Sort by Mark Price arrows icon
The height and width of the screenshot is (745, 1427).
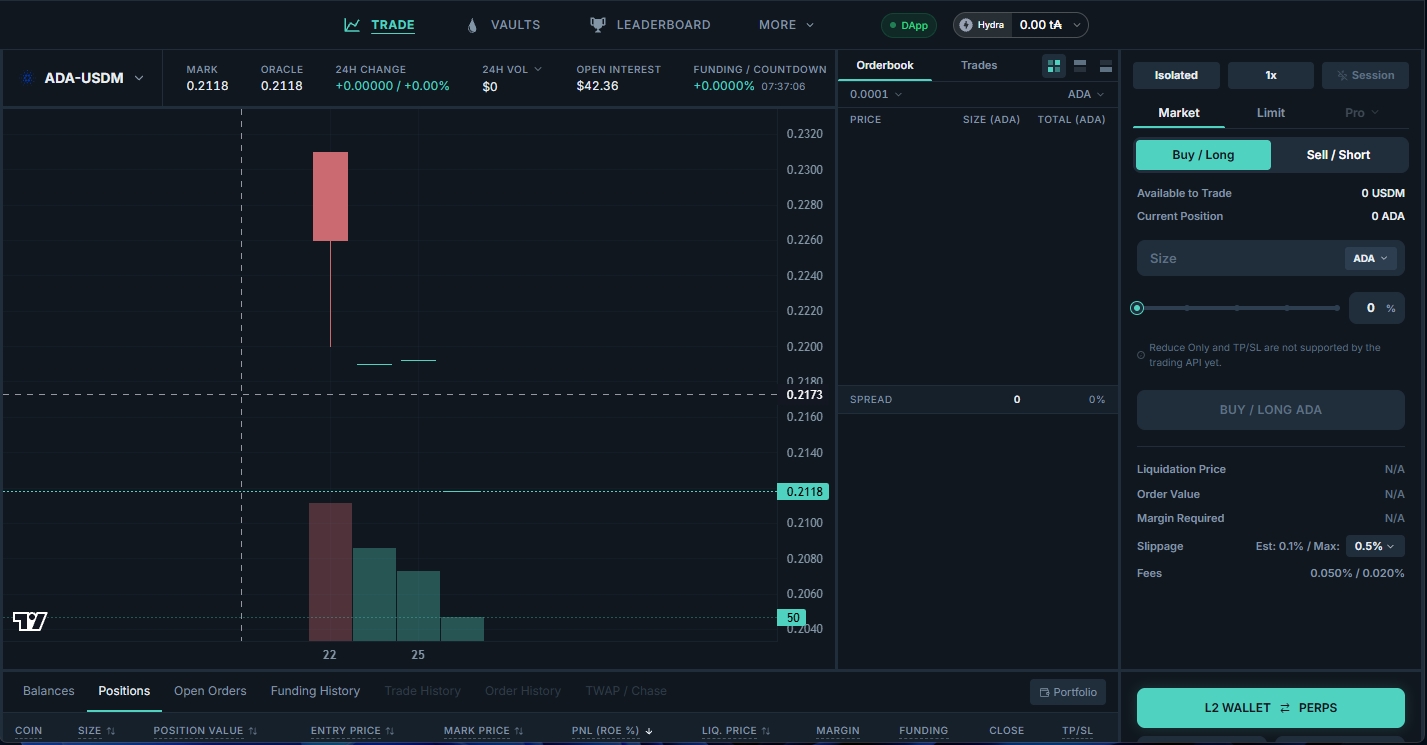click(518, 731)
